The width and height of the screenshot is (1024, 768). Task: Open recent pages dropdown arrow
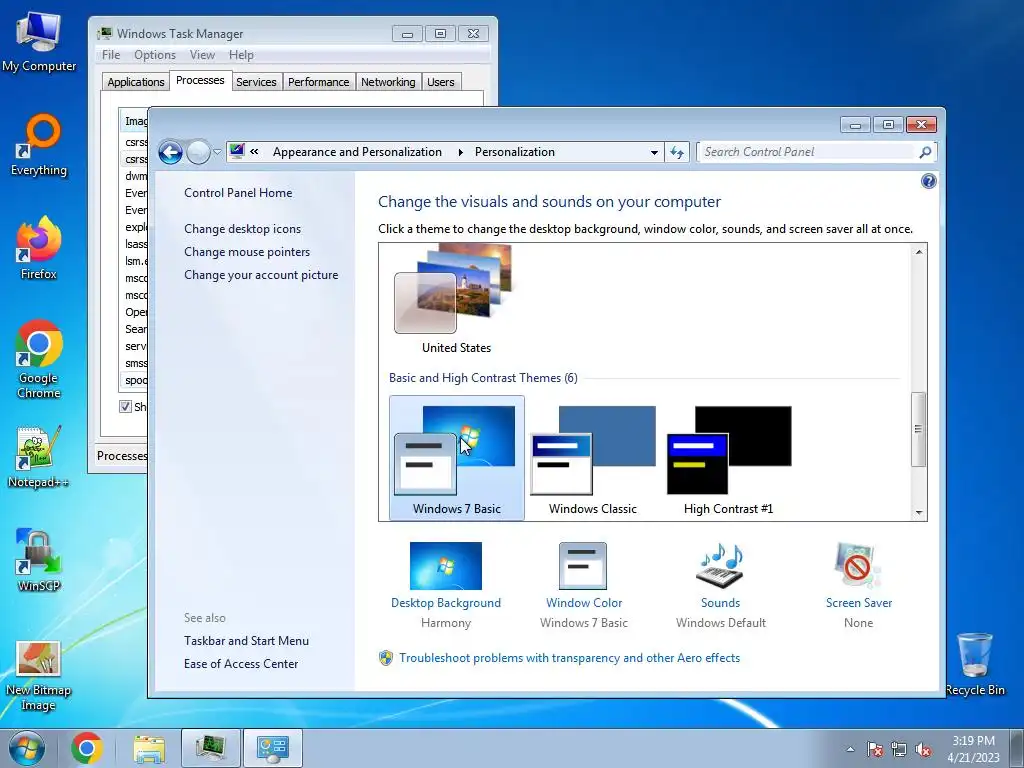point(217,152)
